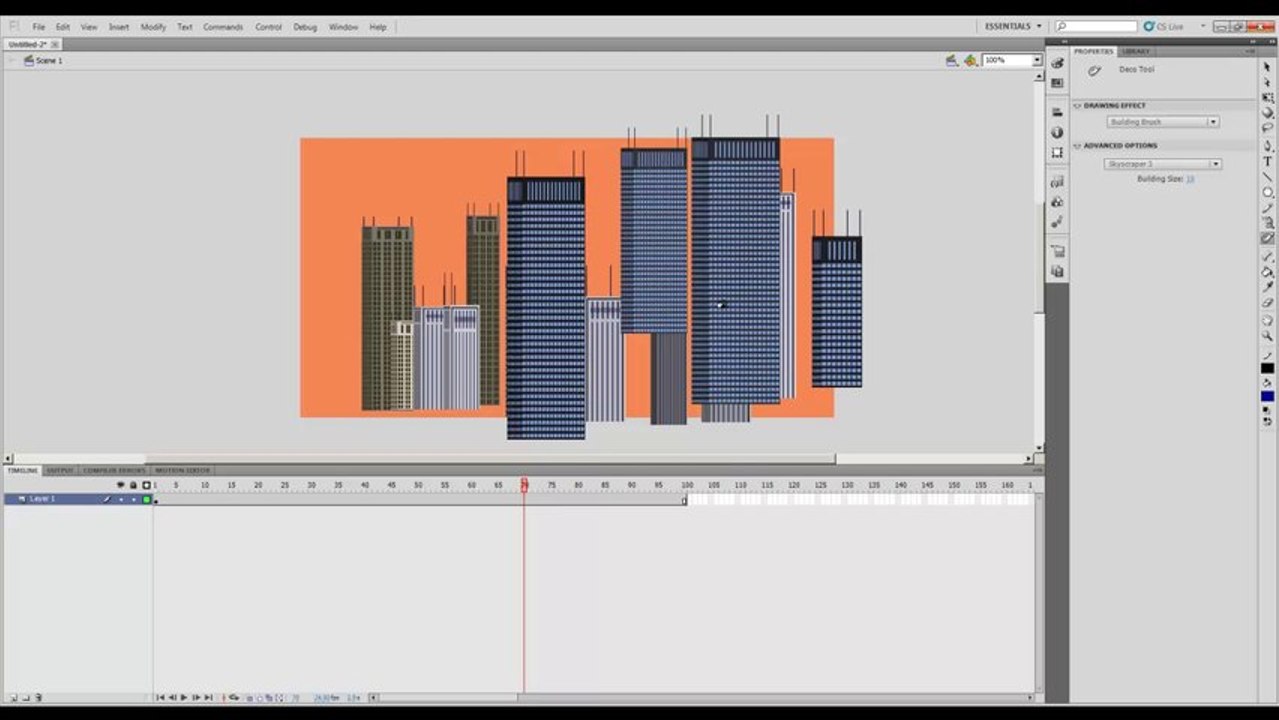Viewport: 1279px width, 720px height.
Task: Collapse the Drawing Effect section
Action: point(1078,105)
